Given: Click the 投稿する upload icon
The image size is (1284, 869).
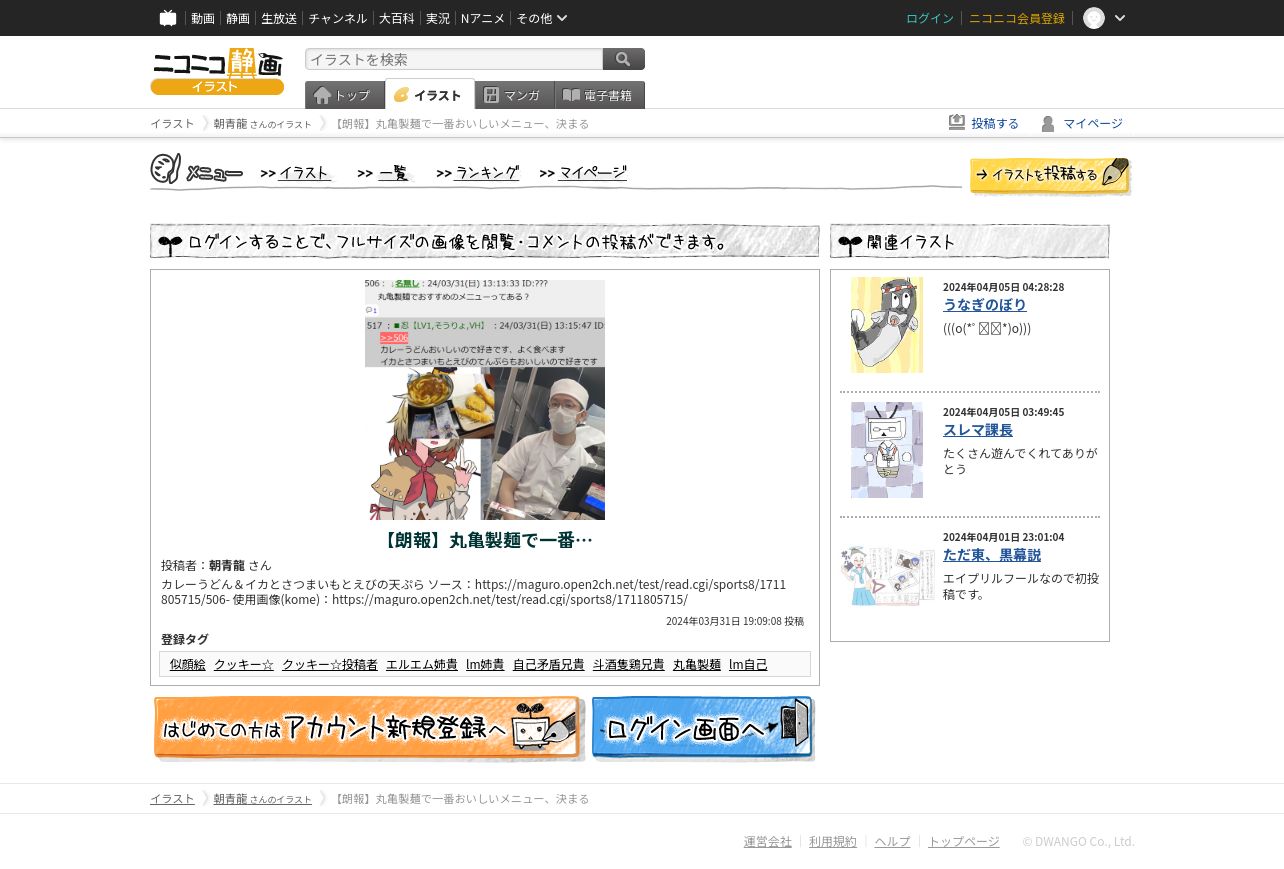Looking at the screenshot, I should pyautogui.click(x=957, y=122).
